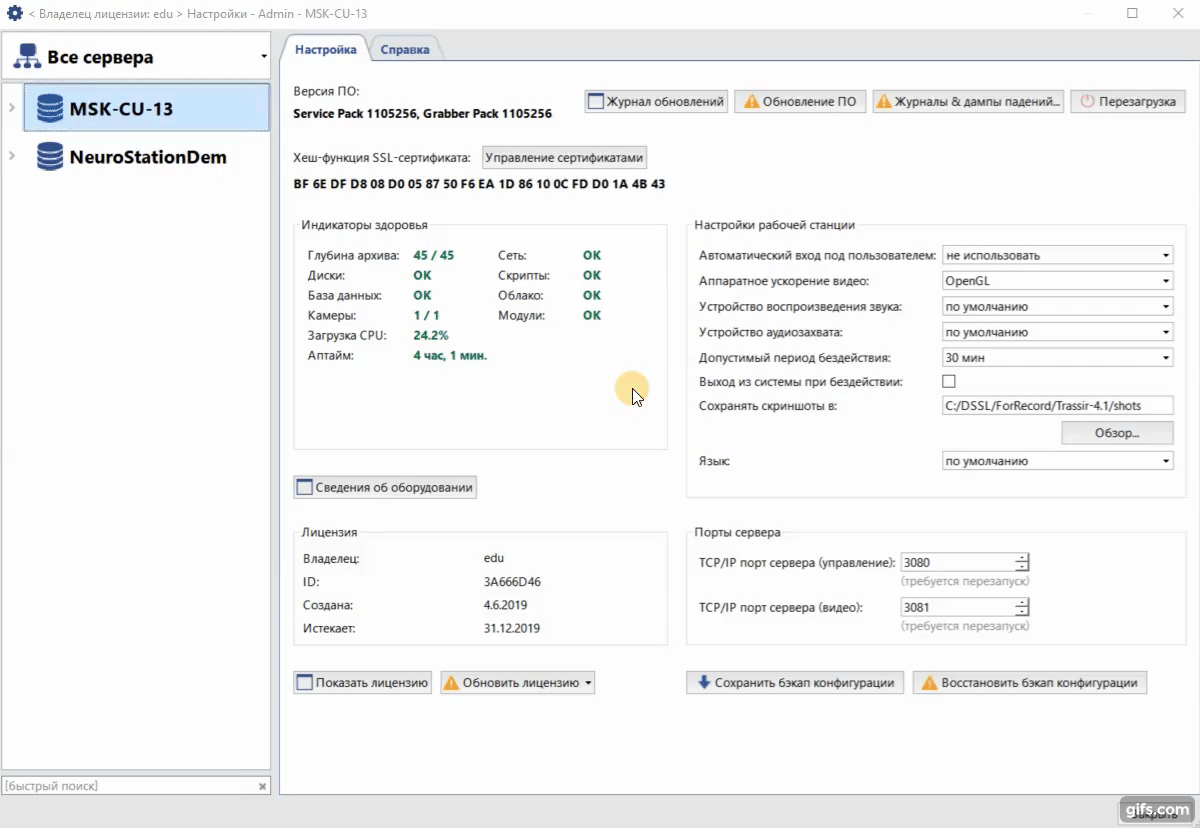The height and width of the screenshot is (828, 1200).
Task: Click the Облако OK status
Action: 592,295
